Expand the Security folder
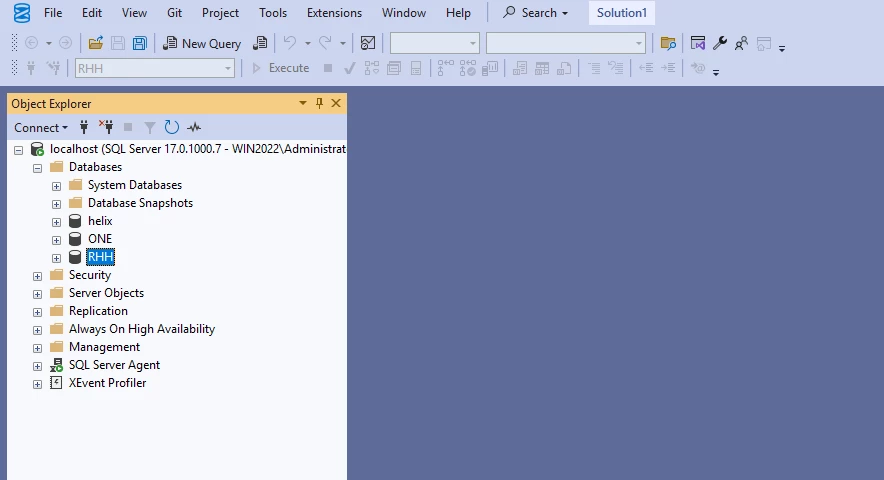 [37, 276]
